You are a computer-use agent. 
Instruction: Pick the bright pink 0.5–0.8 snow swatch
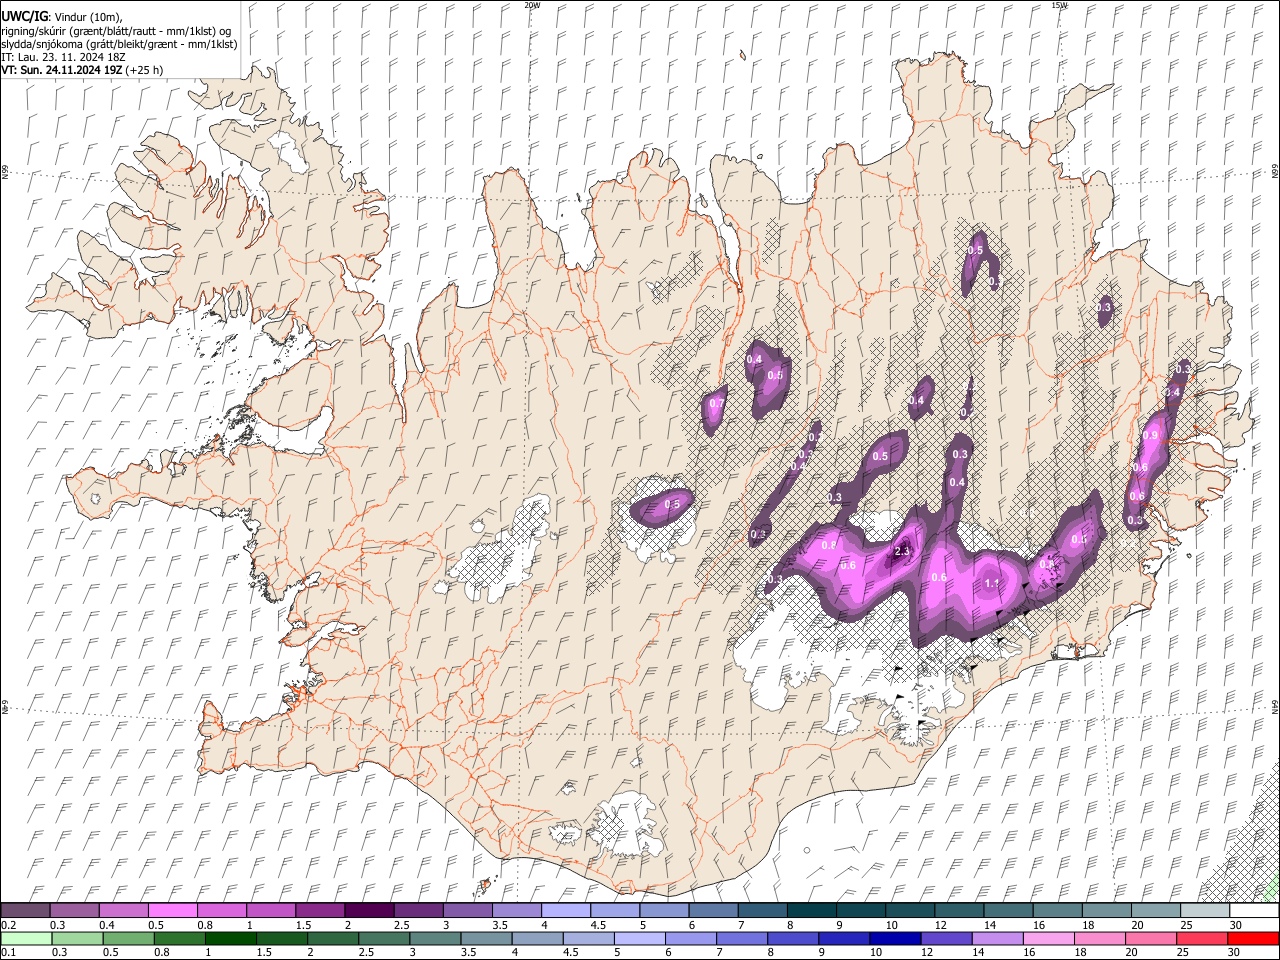pos(172,910)
